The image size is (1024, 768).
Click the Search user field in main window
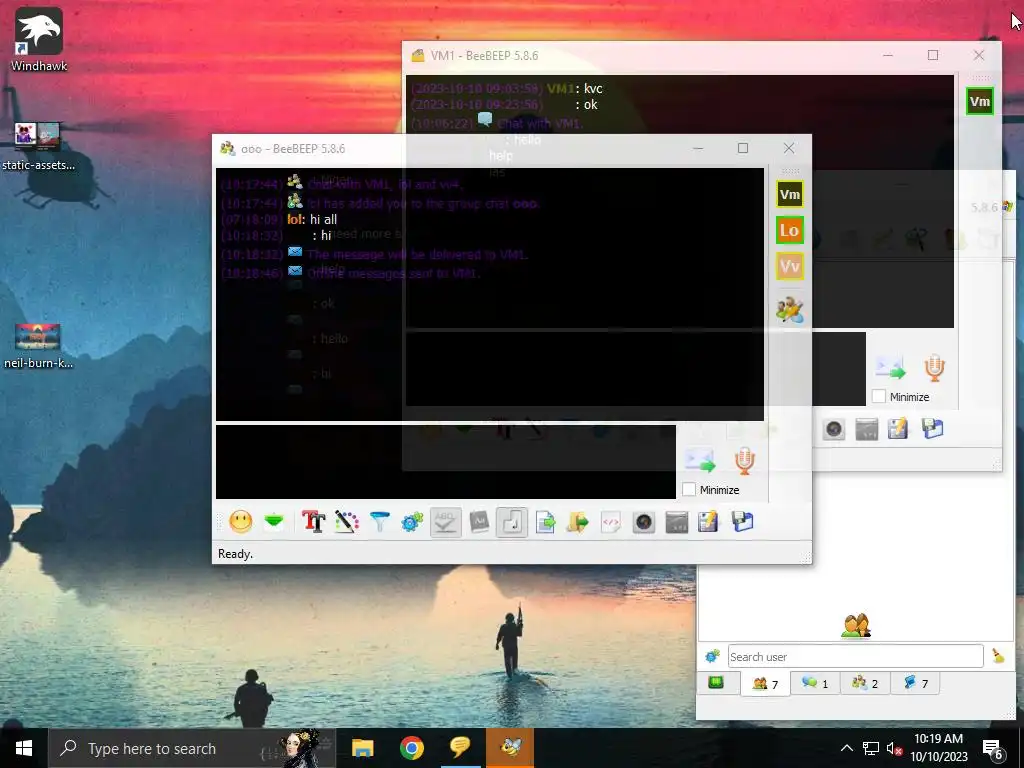pos(856,656)
